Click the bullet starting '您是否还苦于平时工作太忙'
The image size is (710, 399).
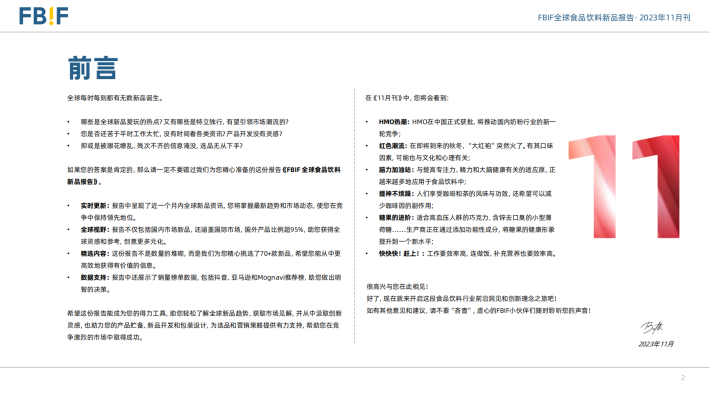[x=181, y=134]
